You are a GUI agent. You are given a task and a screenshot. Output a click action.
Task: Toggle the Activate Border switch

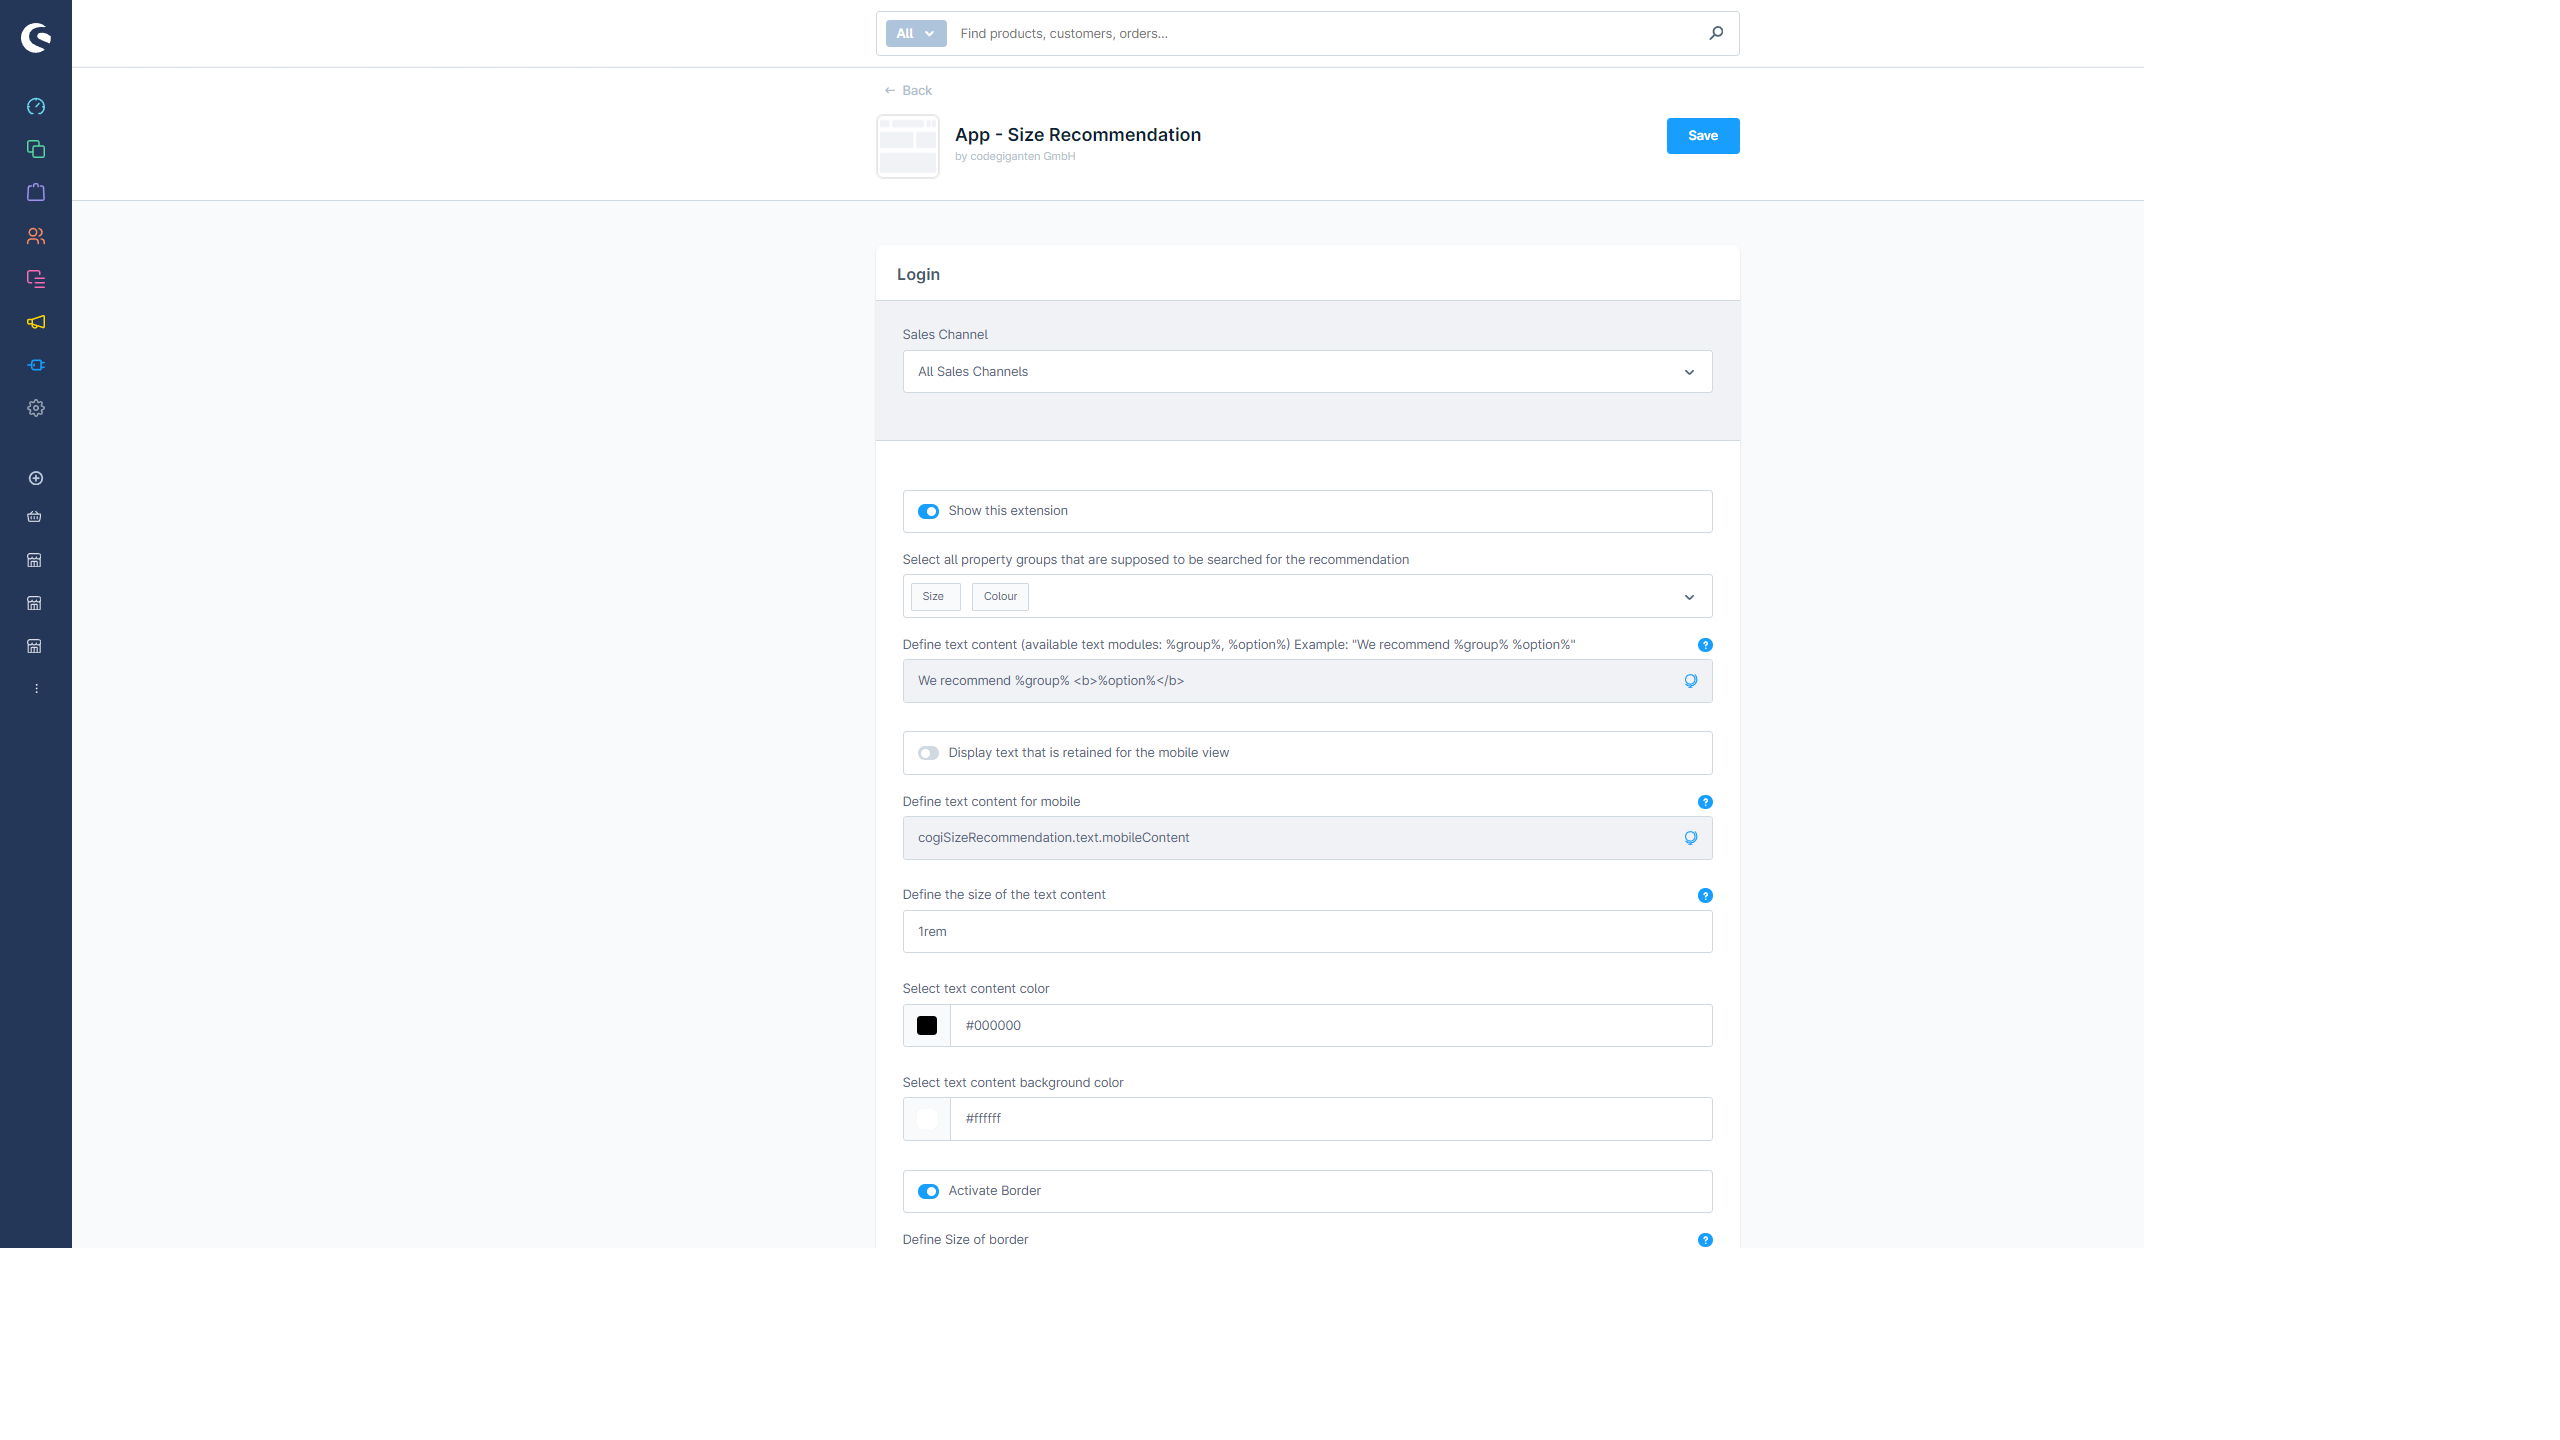pyautogui.click(x=927, y=1190)
